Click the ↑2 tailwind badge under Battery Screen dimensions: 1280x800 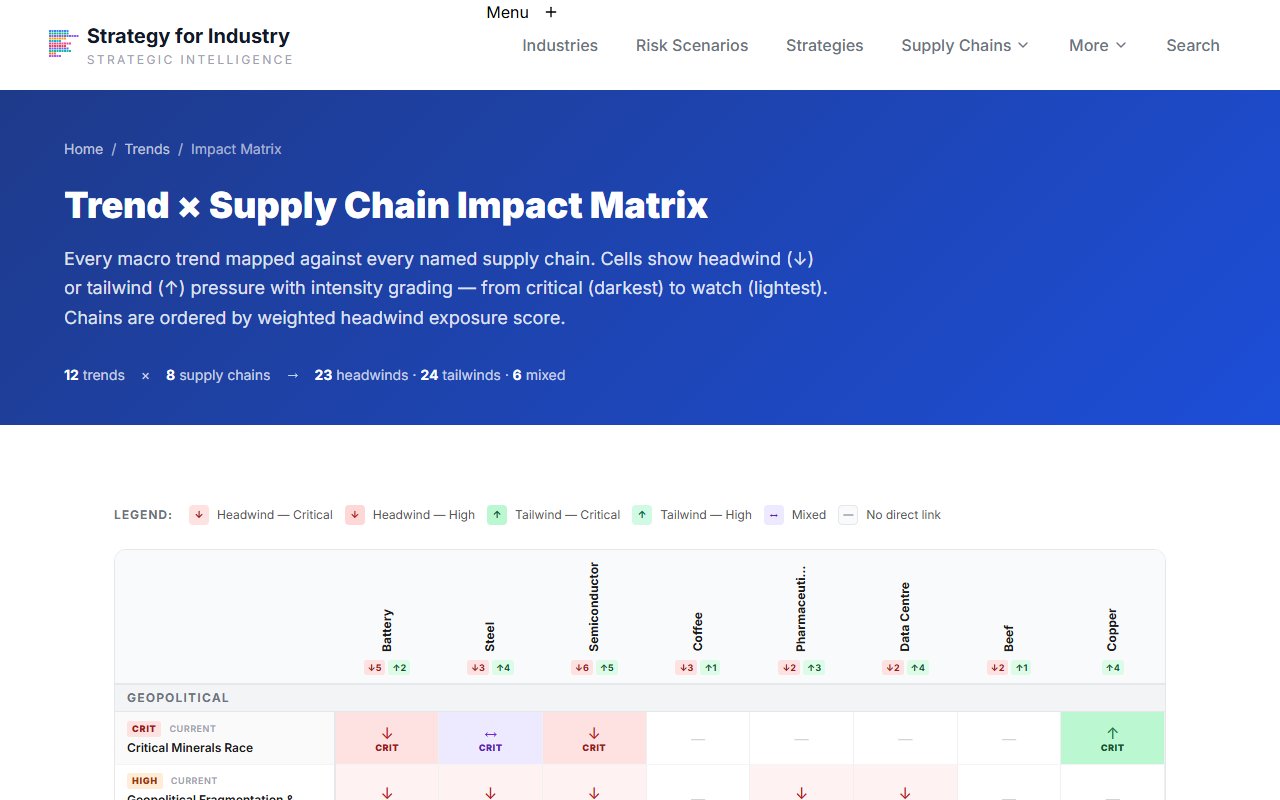click(x=399, y=667)
